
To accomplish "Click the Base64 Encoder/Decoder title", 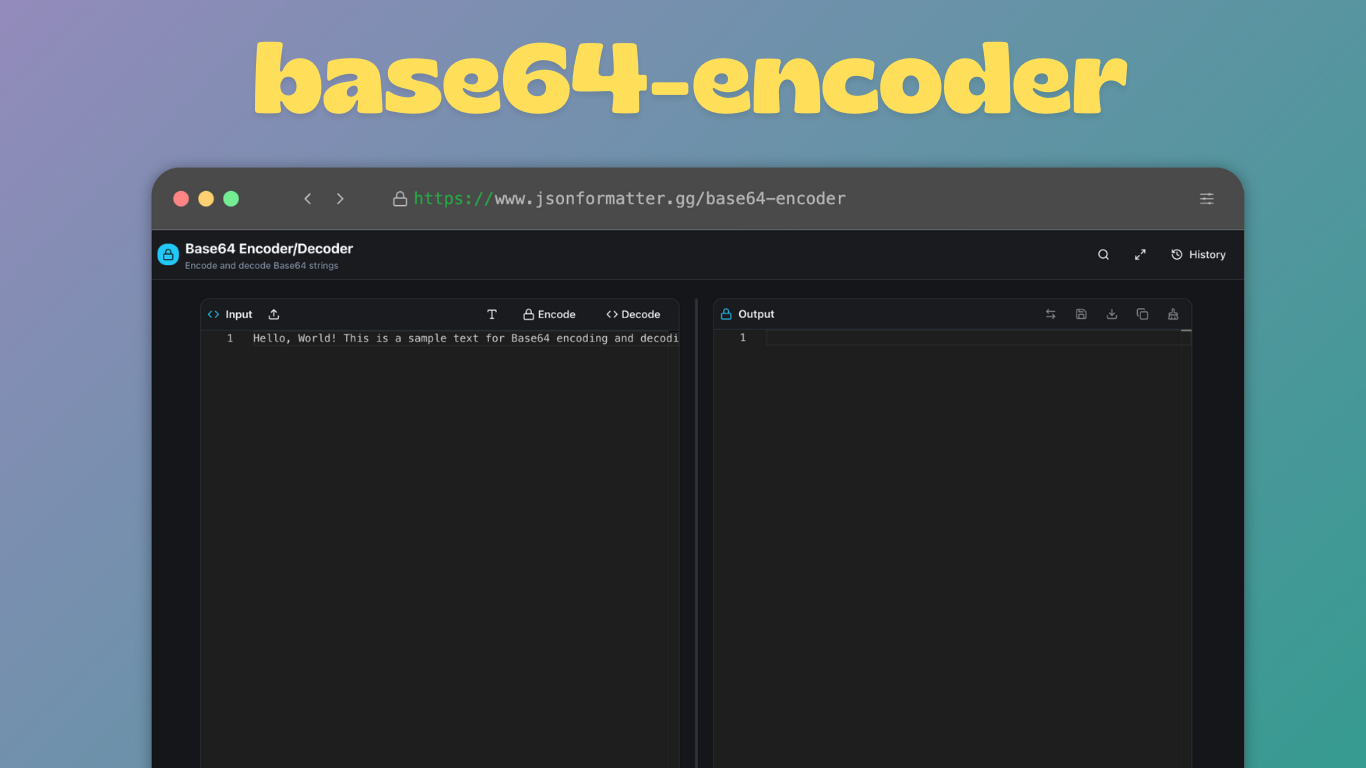I will pos(269,249).
